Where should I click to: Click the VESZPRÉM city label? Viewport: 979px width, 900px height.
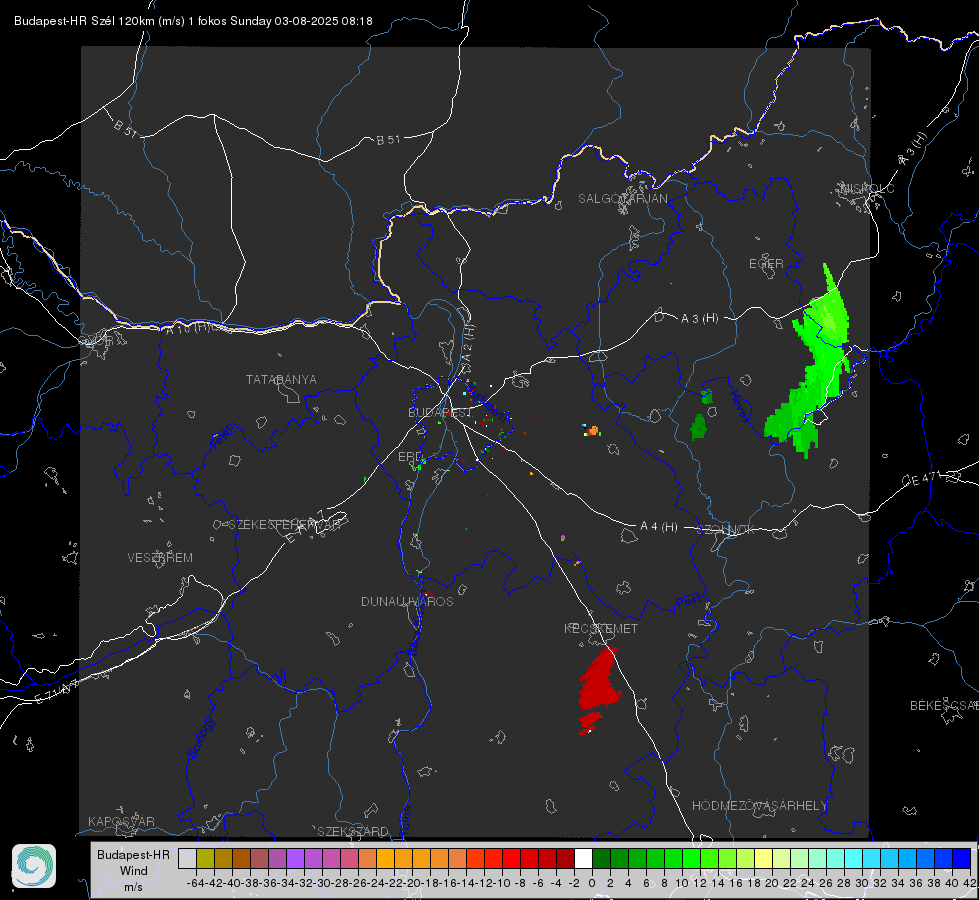[x=160, y=557]
